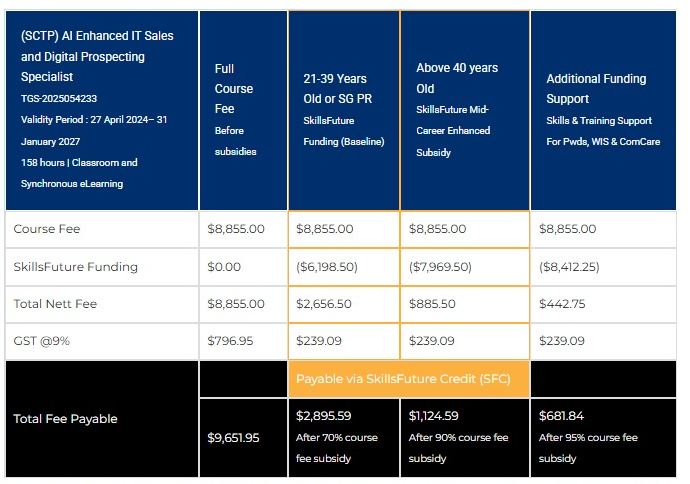Click the Total Fee Payable row label
This screenshot has height=484, width=690.
coord(65,419)
